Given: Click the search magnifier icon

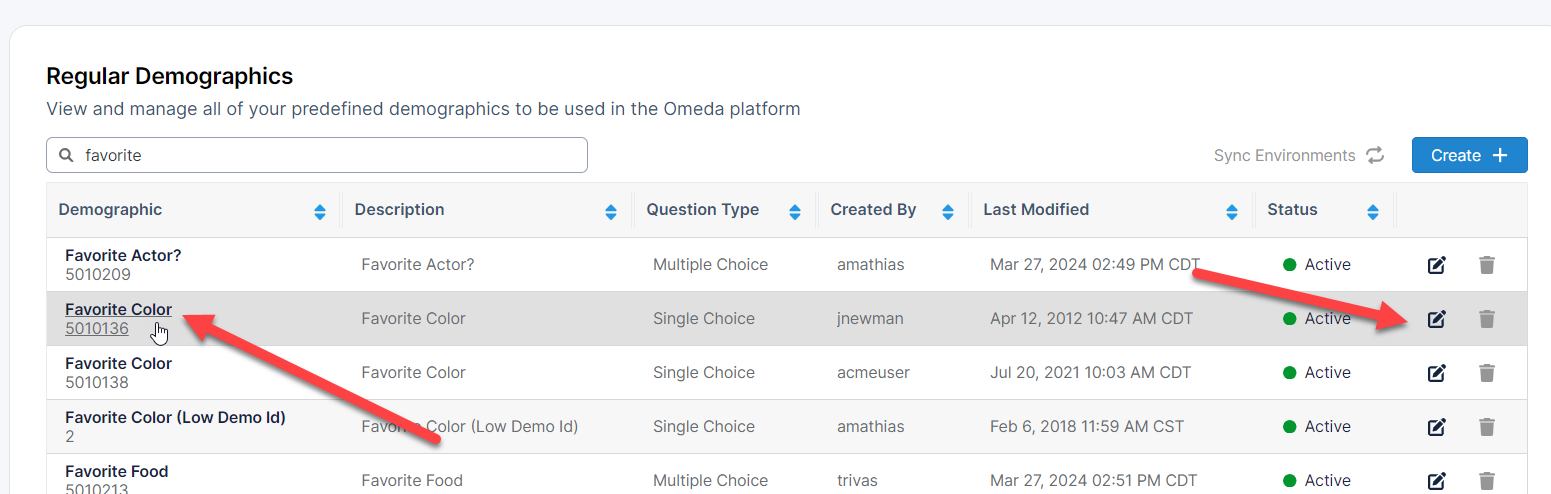Looking at the screenshot, I should click(67, 155).
